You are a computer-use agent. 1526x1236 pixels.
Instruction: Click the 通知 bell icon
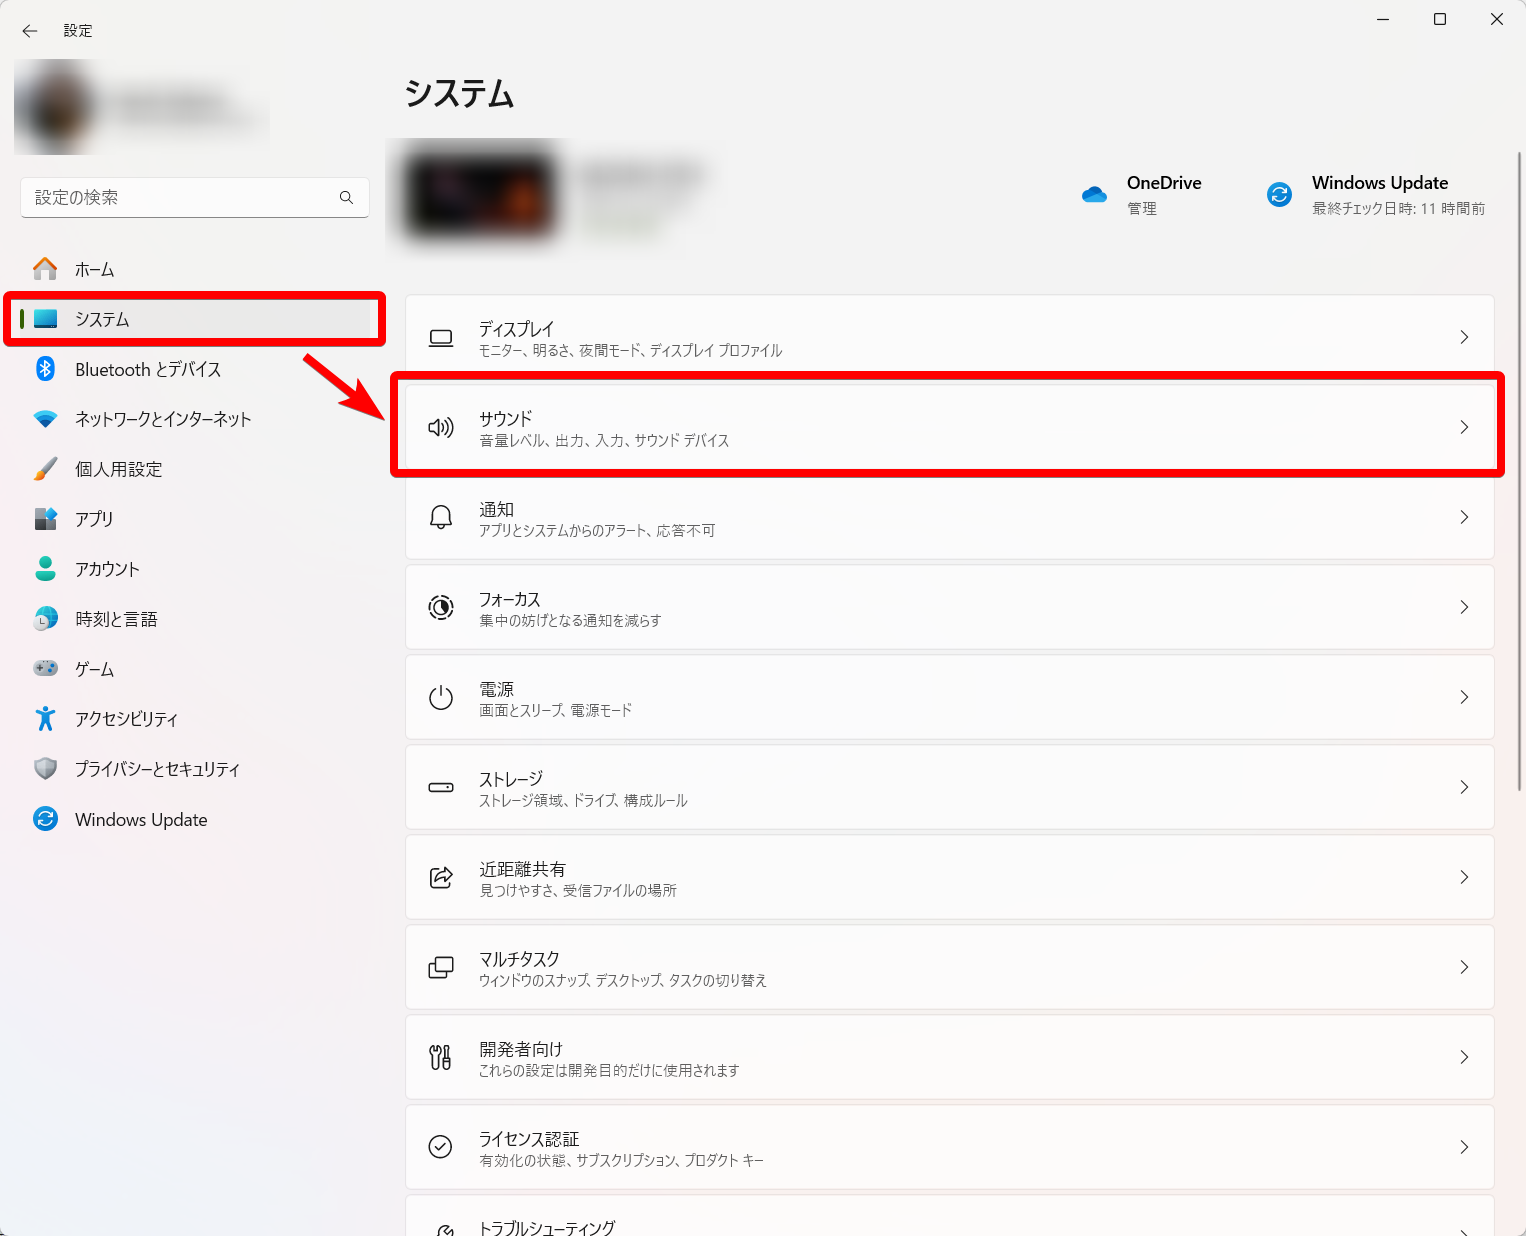(x=441, y=517)
